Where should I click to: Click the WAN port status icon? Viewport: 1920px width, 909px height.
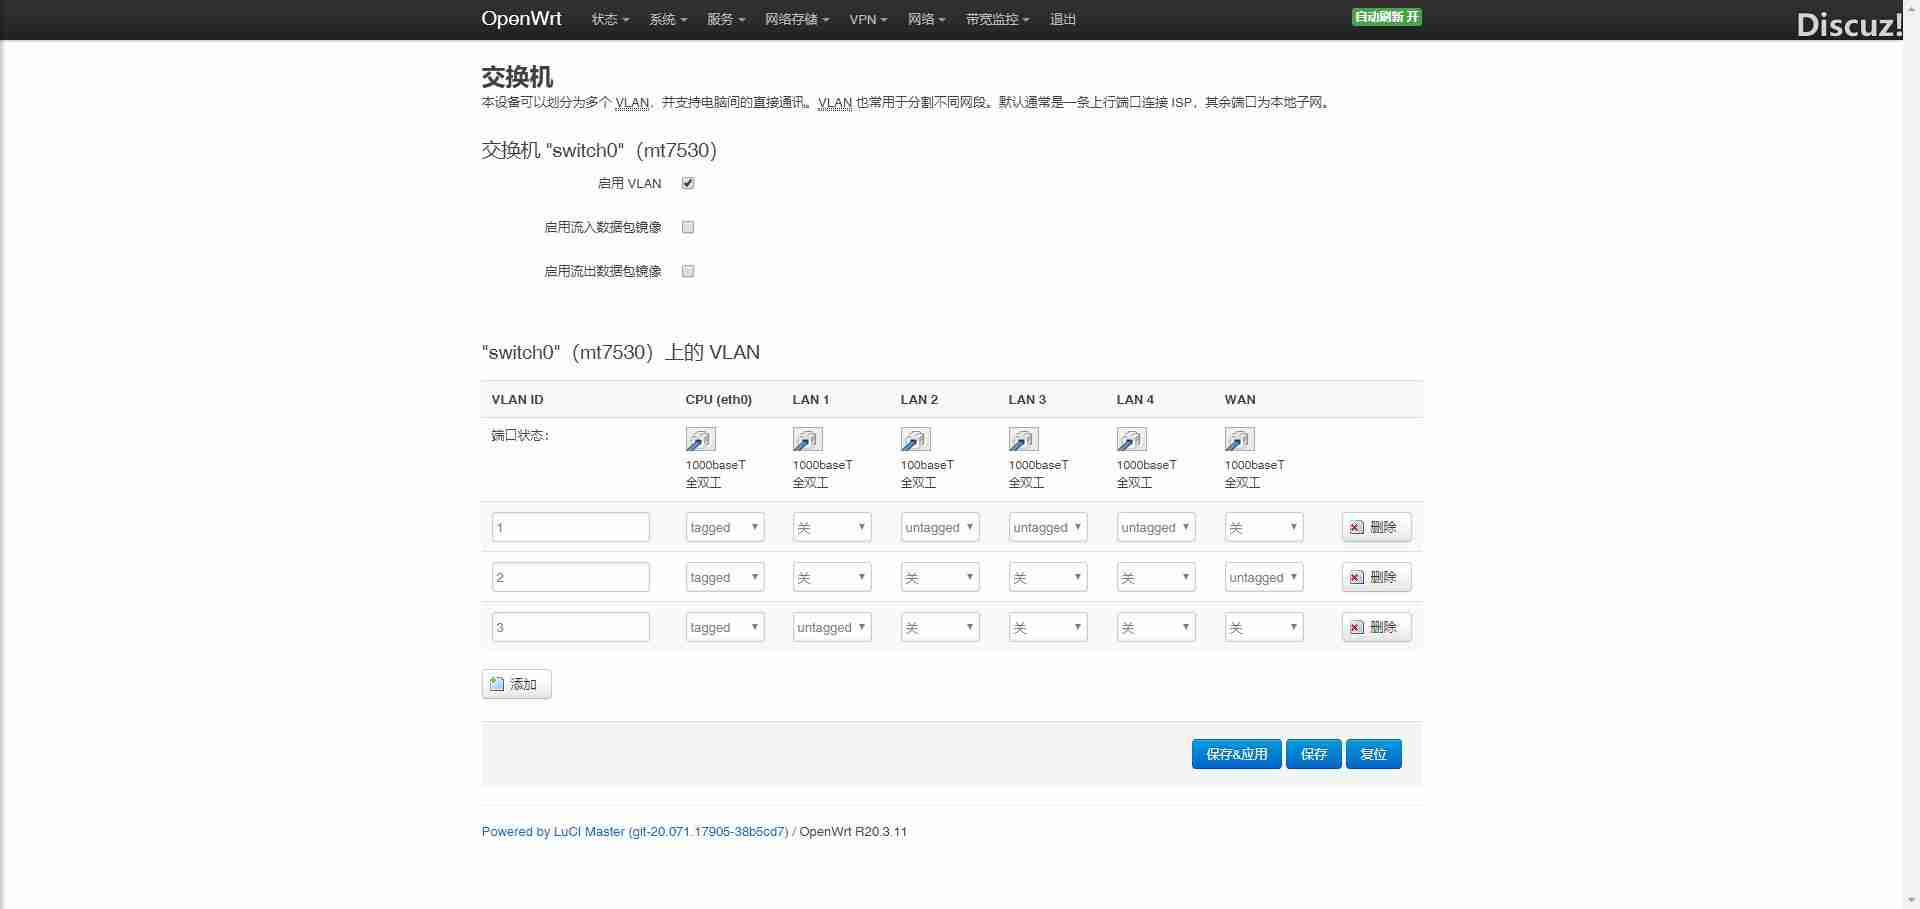(x=1239, y=440)
